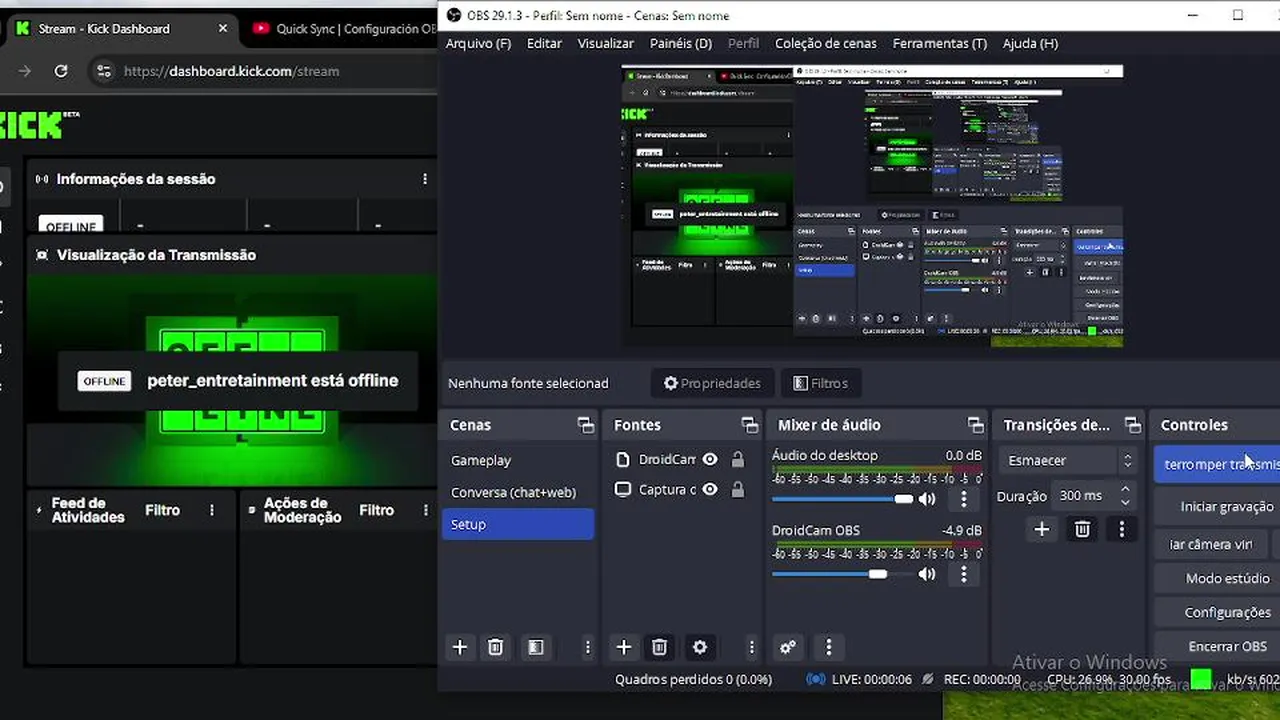Image resolution: width=1280 pixels, height=720 pixels.
Task: Start the virtual camera button
Action: click(1211, 544)
